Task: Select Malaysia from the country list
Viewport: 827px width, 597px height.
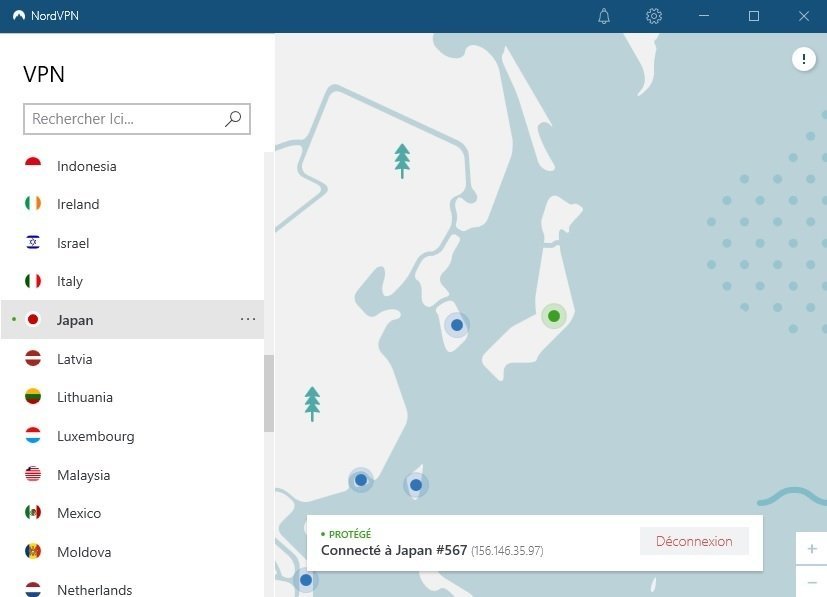Action: [x=132, y=475]
